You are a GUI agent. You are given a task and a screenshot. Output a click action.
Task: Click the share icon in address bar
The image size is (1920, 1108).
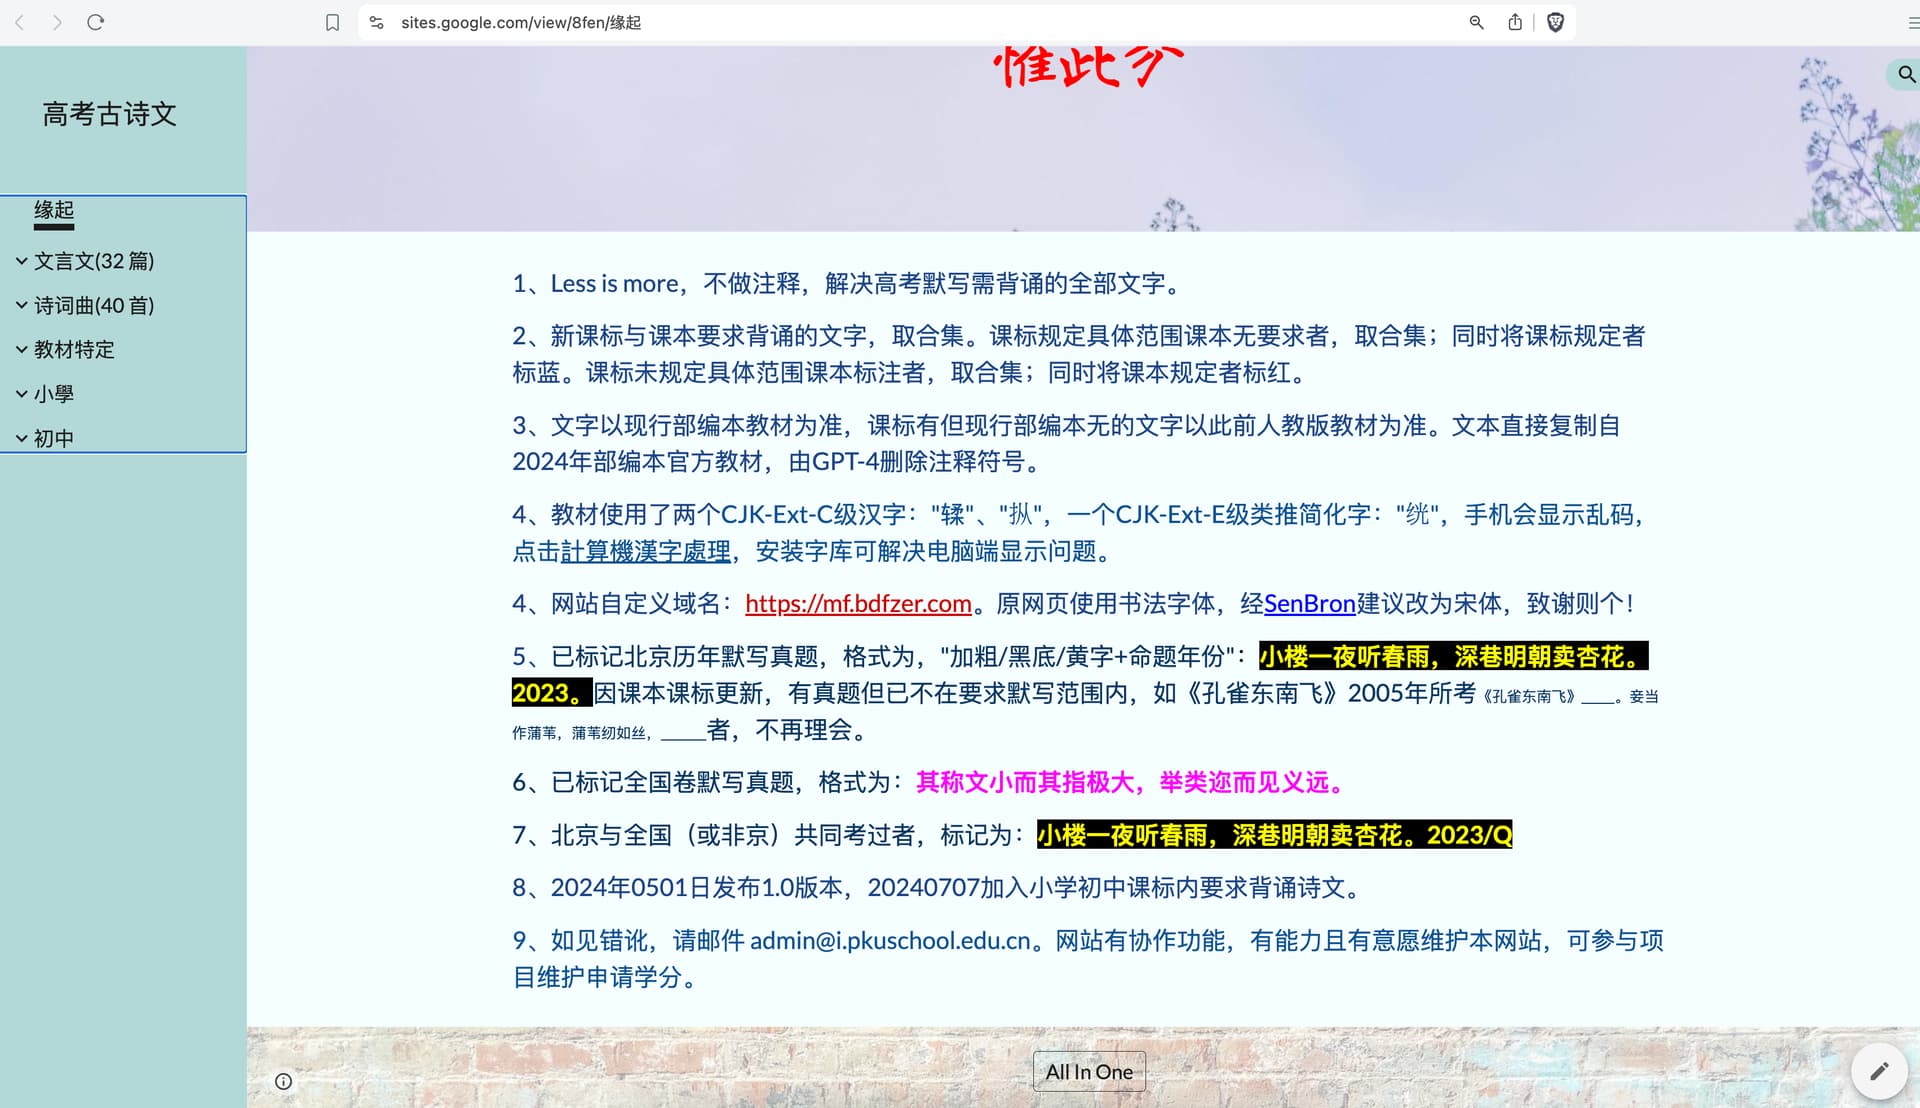tap(1515, 22)
